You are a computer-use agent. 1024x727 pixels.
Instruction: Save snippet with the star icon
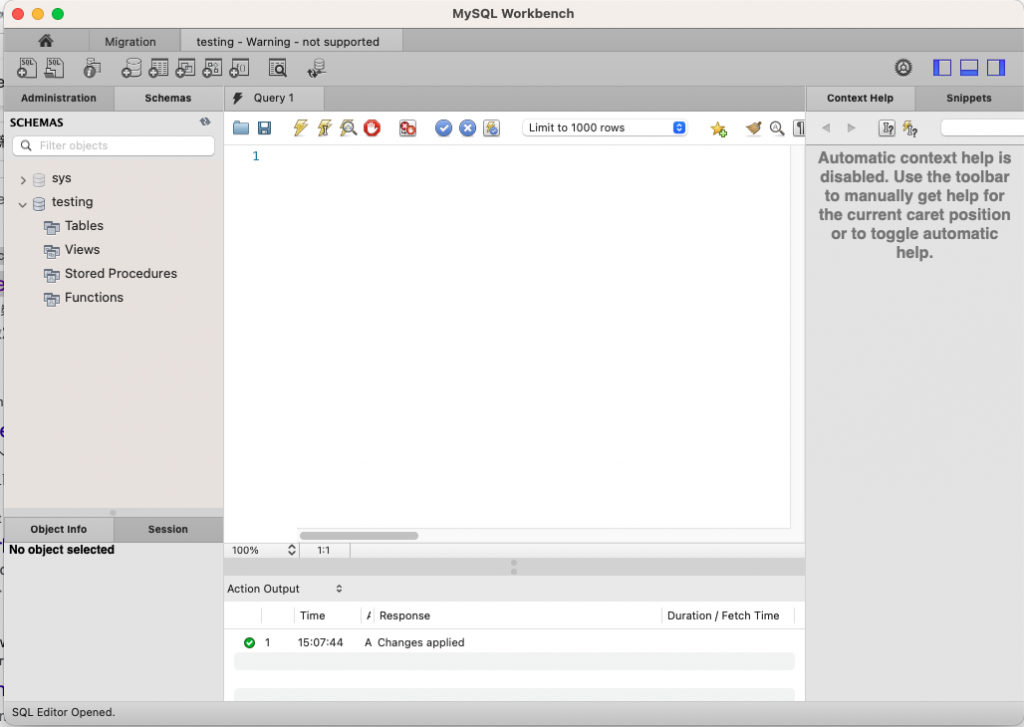coord(718,129)
